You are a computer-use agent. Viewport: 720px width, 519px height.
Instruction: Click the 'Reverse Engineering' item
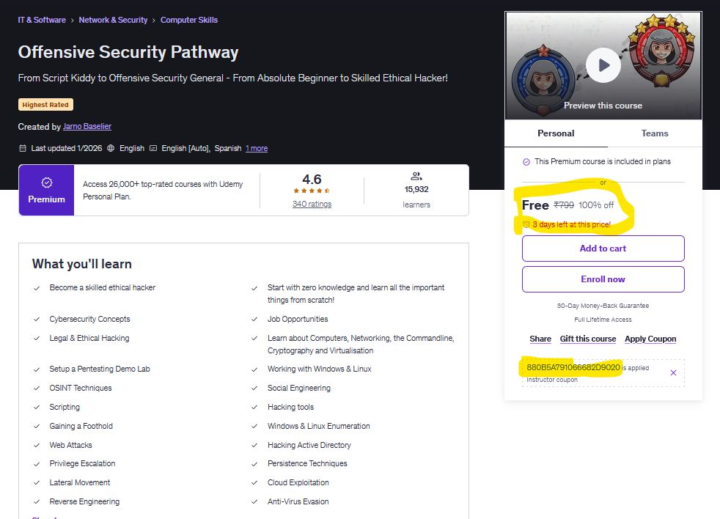tap(84, 502)
